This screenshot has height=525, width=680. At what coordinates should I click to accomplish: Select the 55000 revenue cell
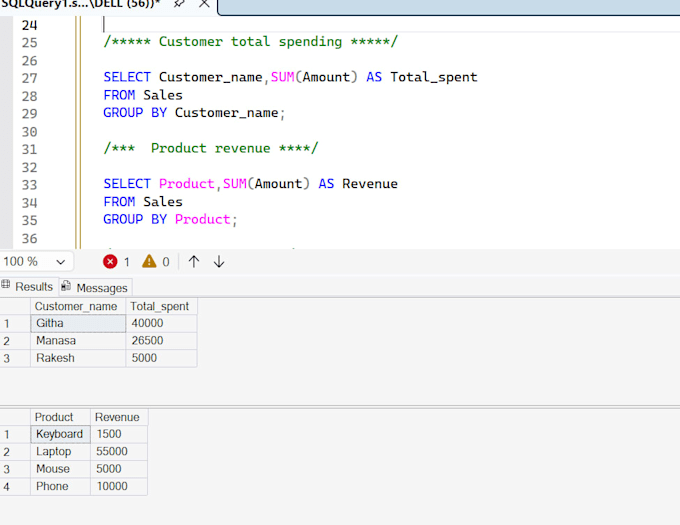click(x=119, y=451)
